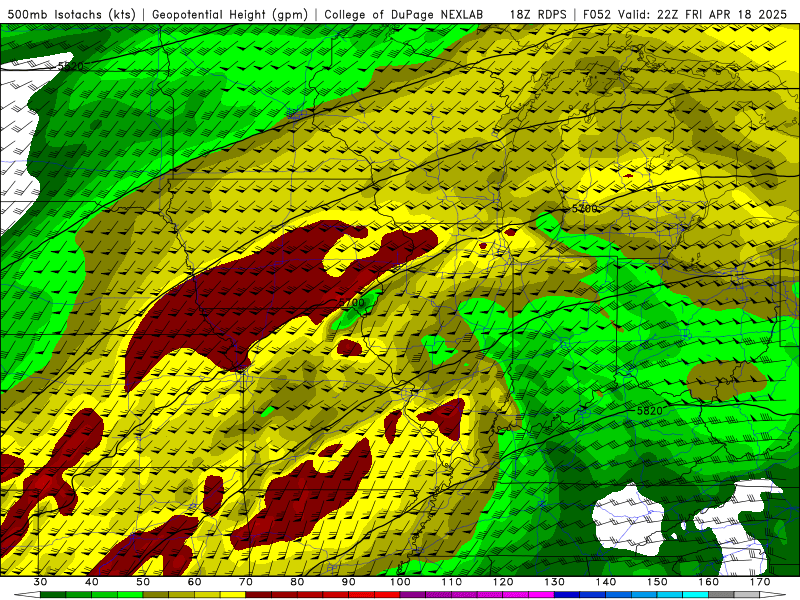Click the dark green legend swatch at 30
The image size is (800, 600).
(x=53, y=595)
